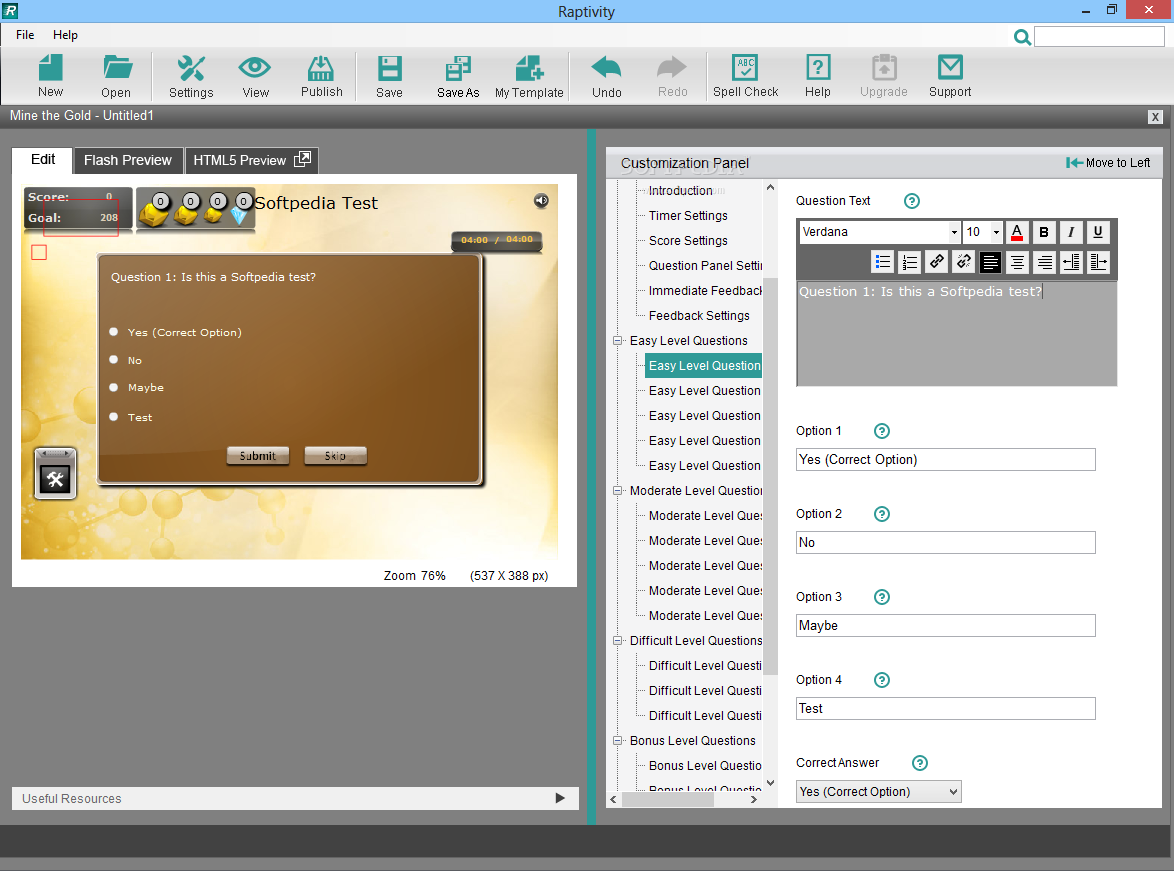Open the font color picker
The height and width of the screenshot is (871, 1174).
[x=1017, y=232]
